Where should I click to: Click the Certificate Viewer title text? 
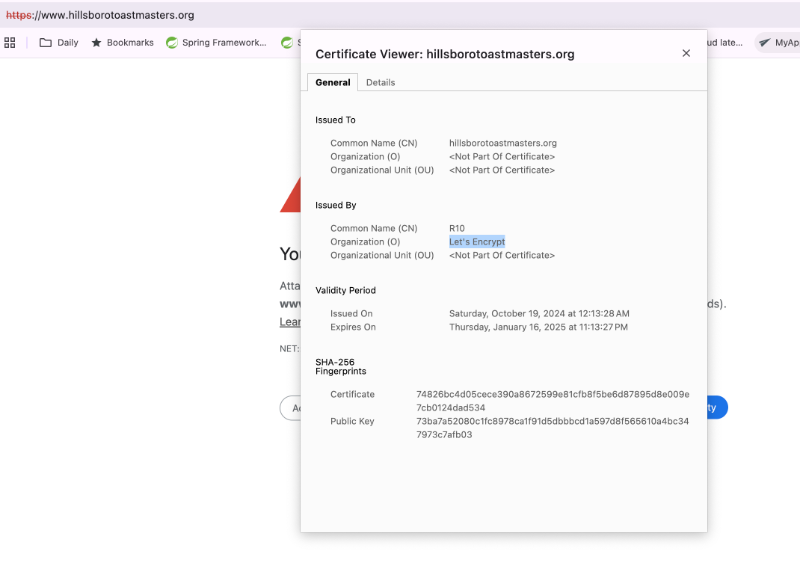click(444, 54)
